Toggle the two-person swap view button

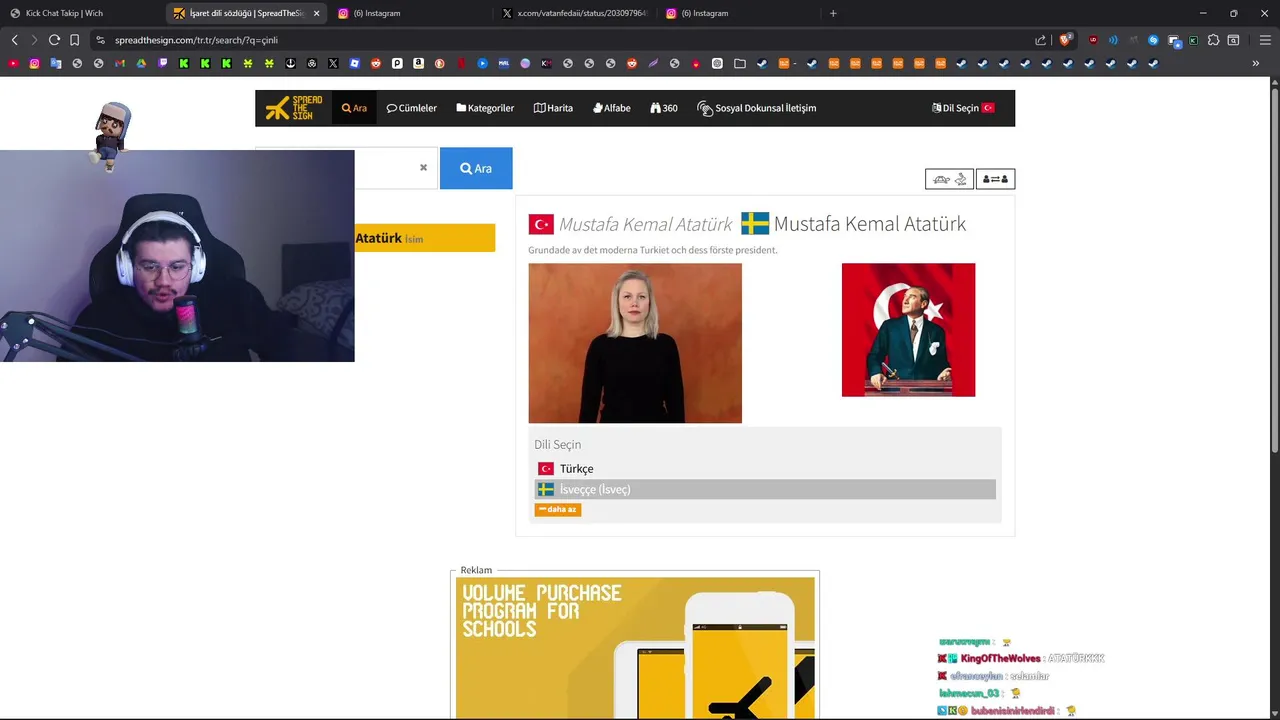click(995, 179)
